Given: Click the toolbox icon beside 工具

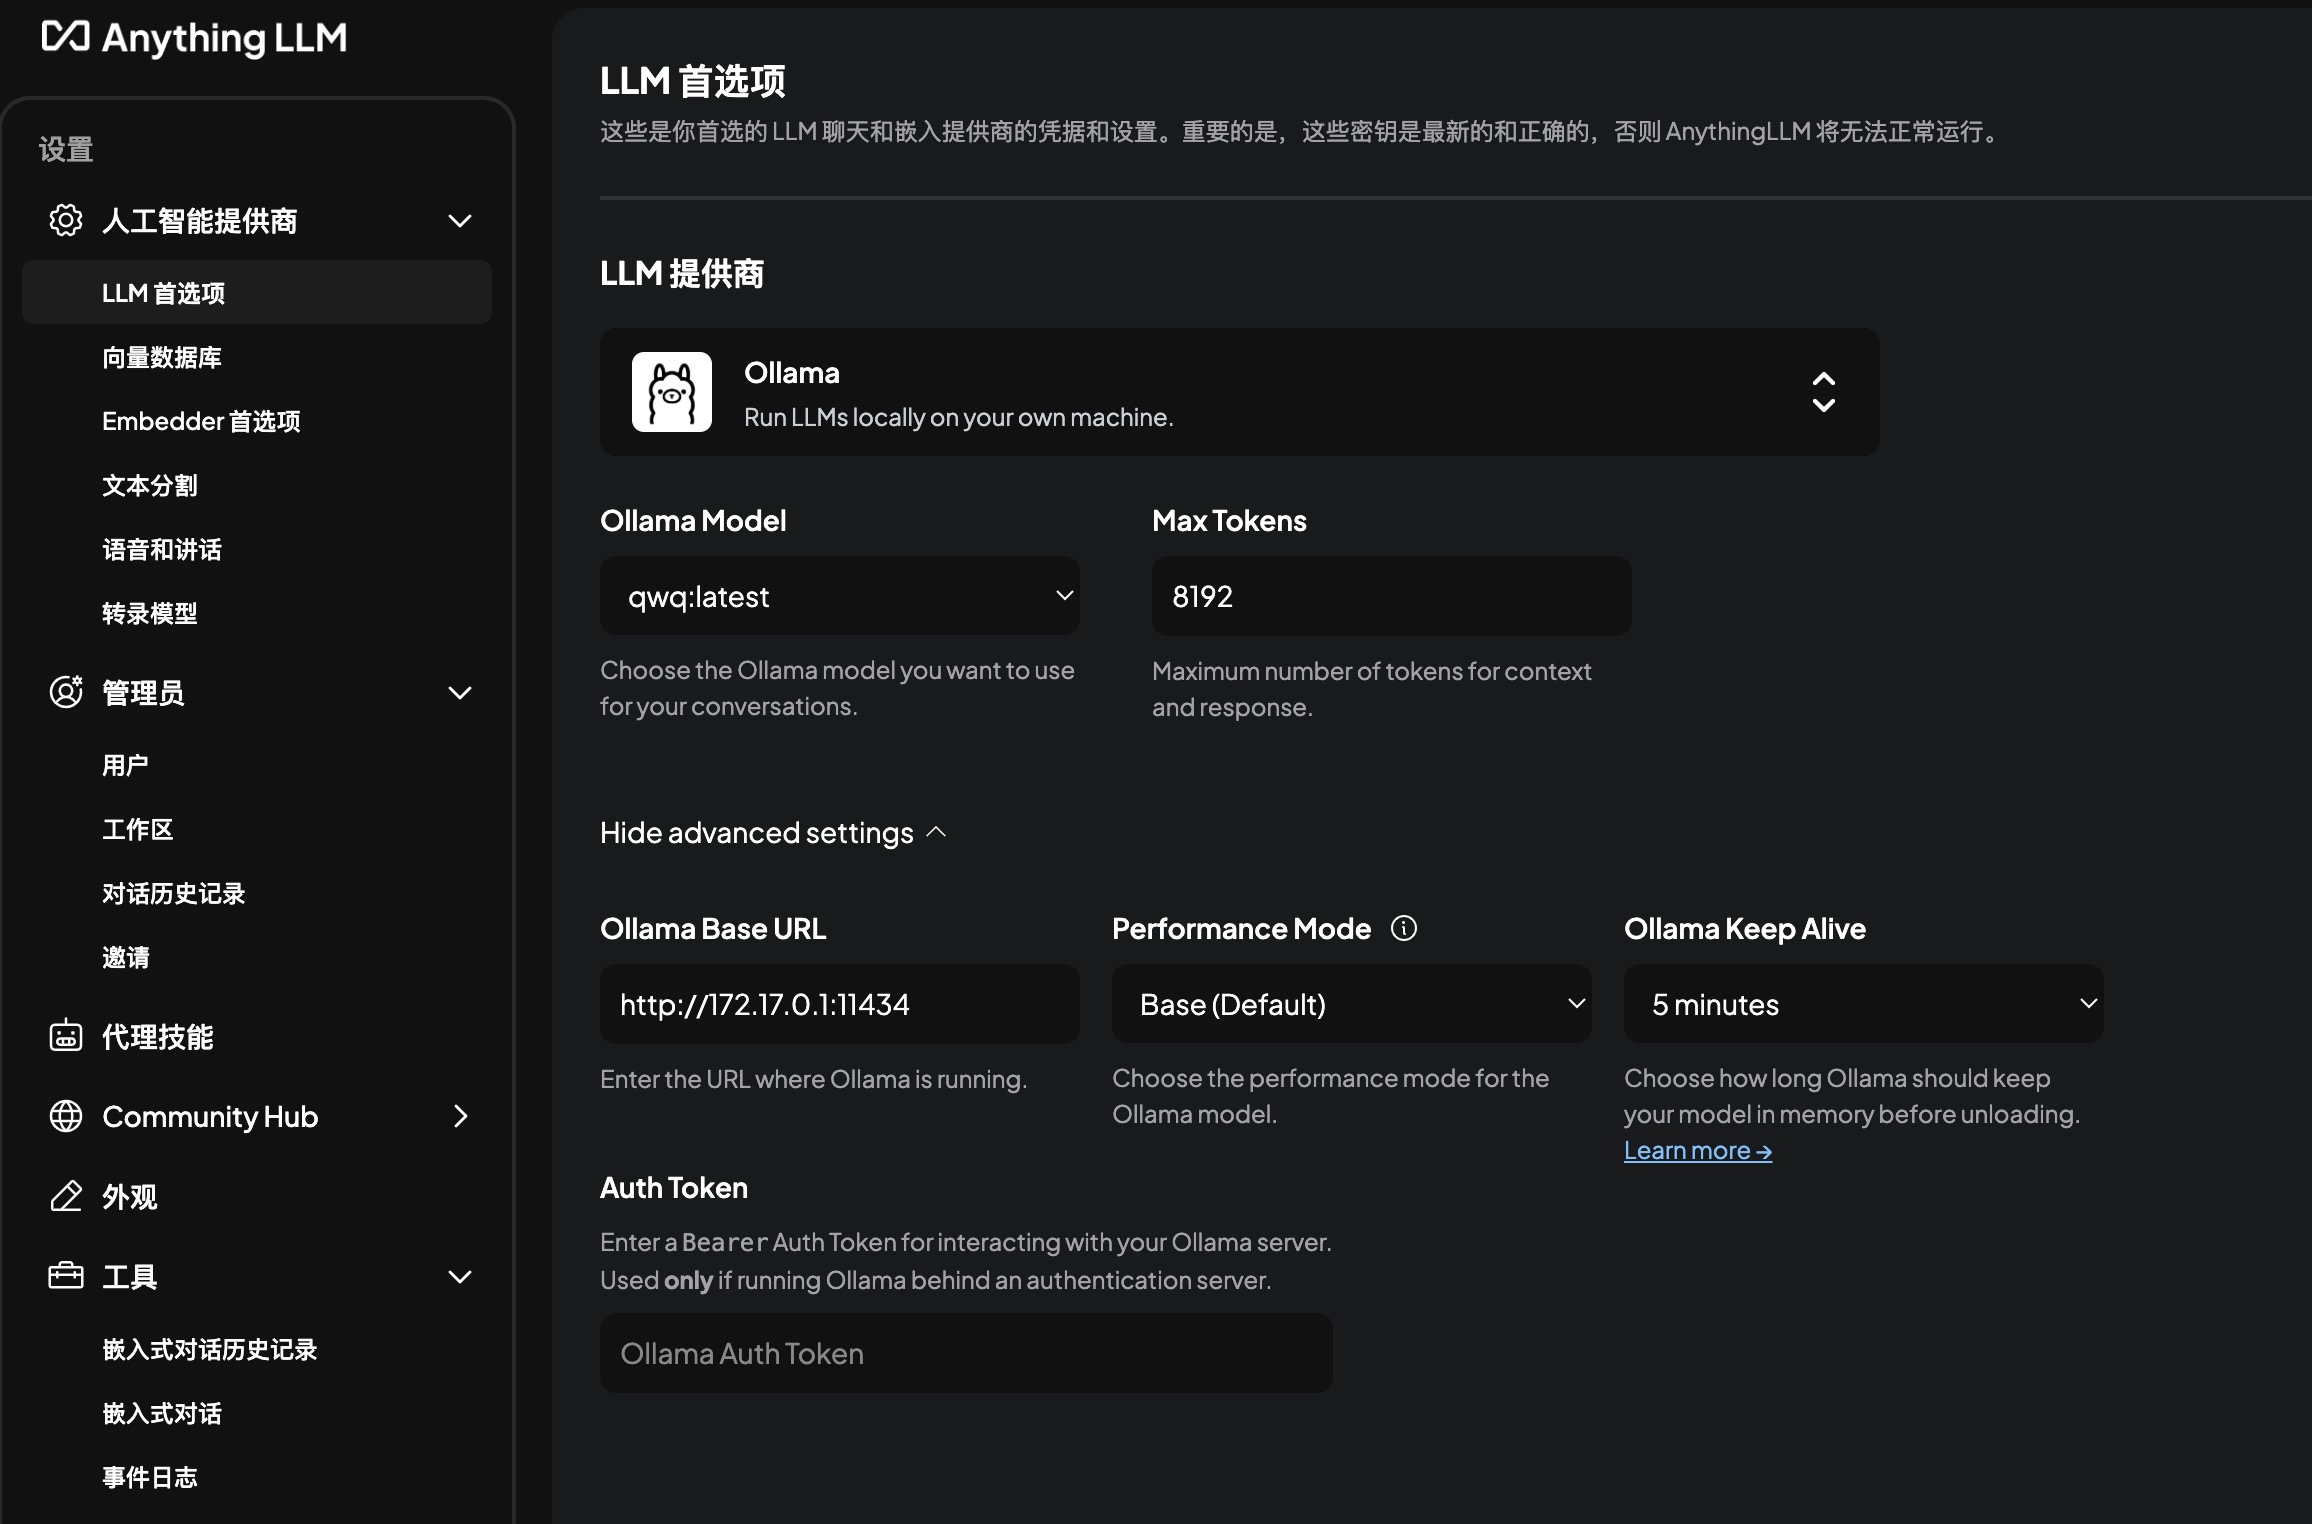Looking at the screenshot, I should click(x=66, y=1276).
